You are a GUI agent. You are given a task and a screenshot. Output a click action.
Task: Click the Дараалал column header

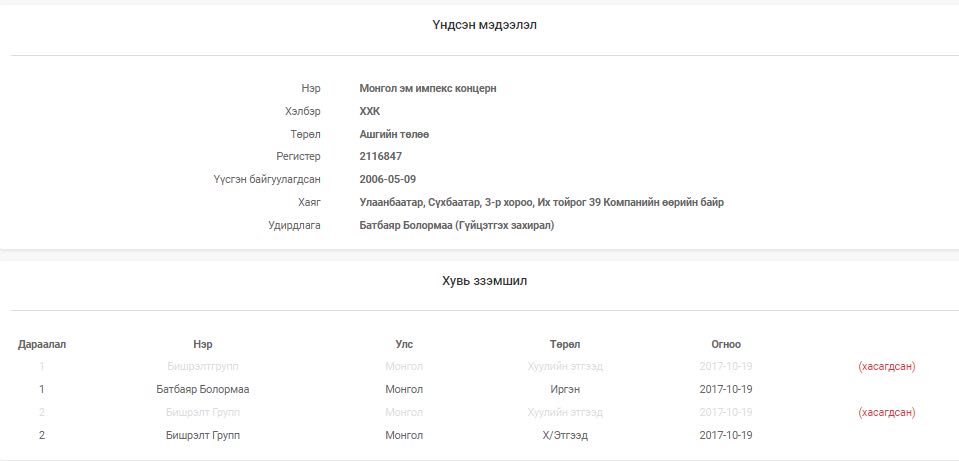pos(42,344)
